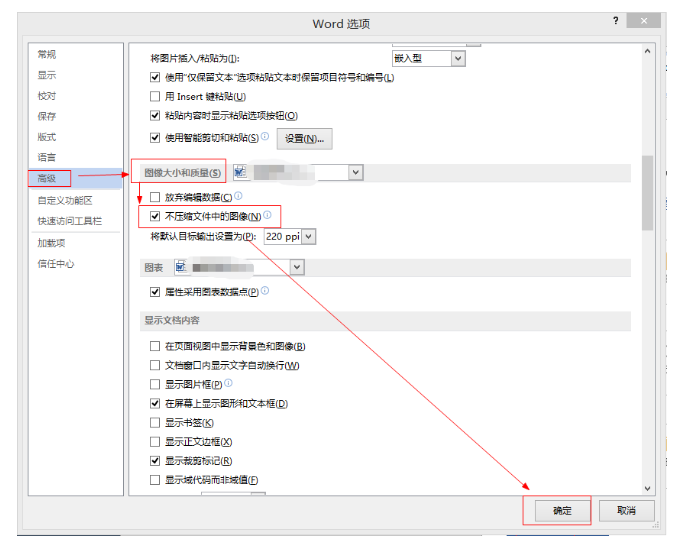Click info icon beside 使用智能剪切和粘贴
682x547 pixels.
(265, 136)
